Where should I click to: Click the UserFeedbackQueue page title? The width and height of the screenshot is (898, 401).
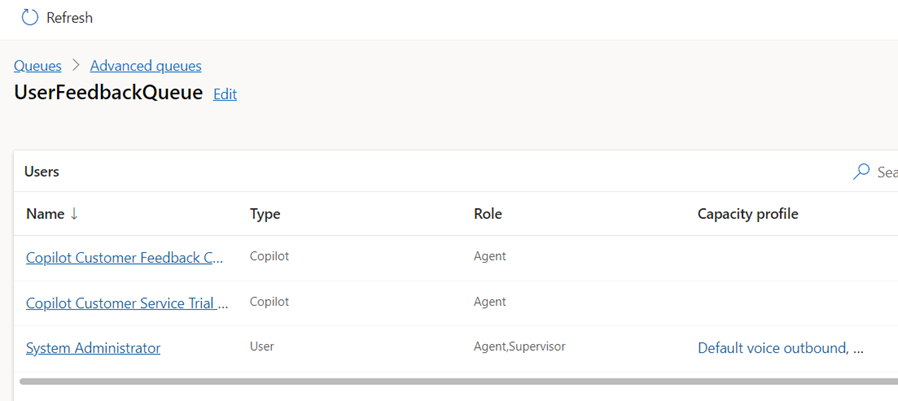108,93
